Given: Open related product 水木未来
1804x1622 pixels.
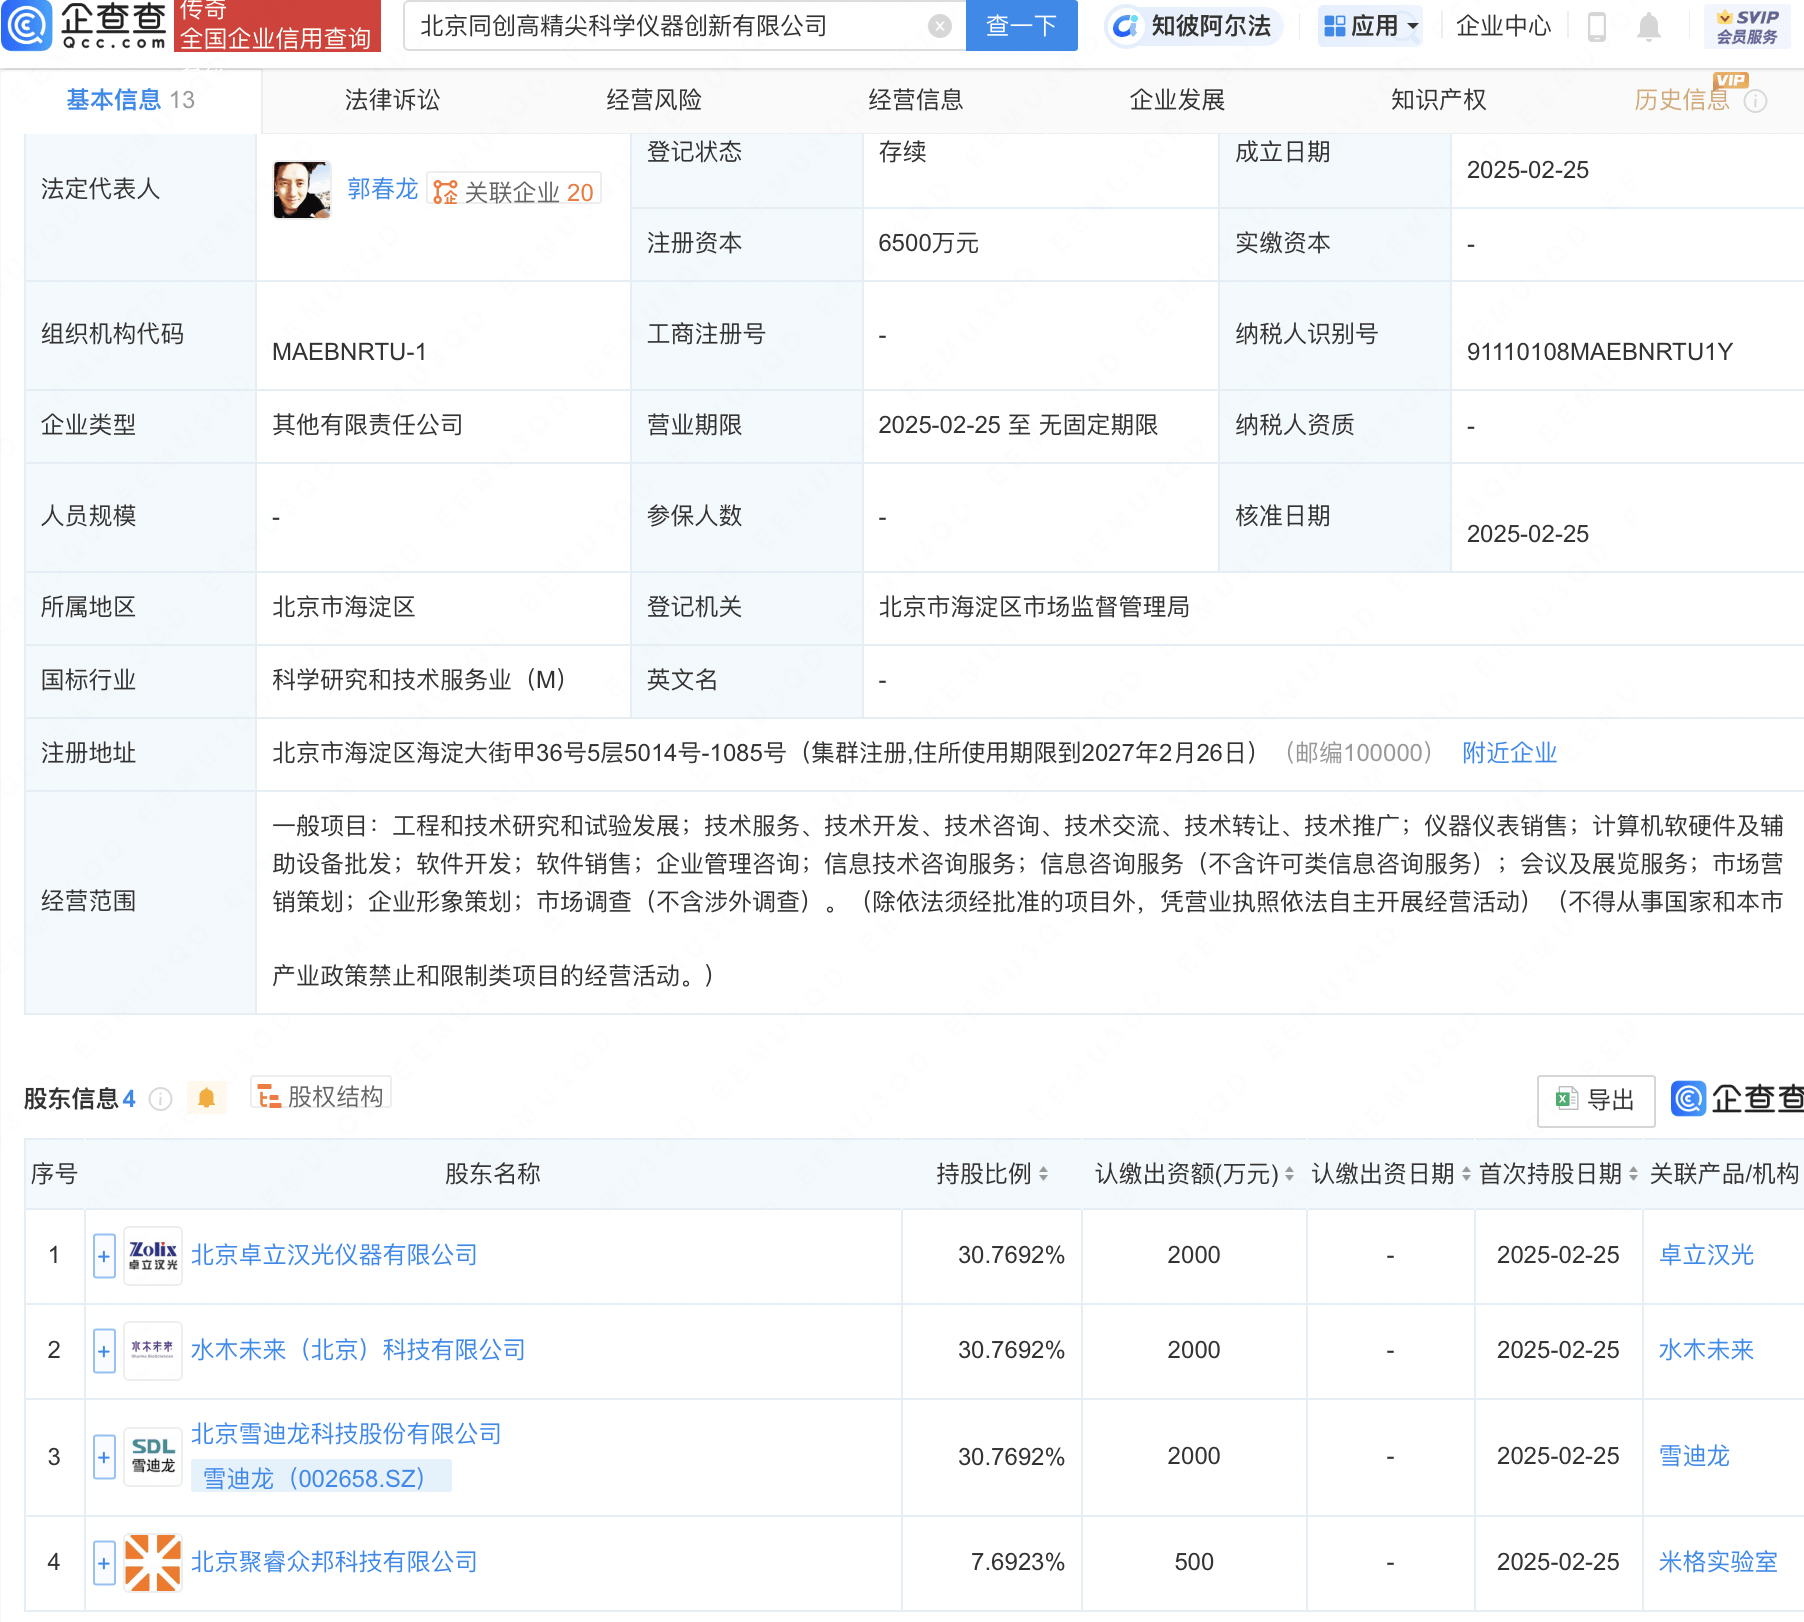Looking at the screenshot, I should point(1706,1350).
